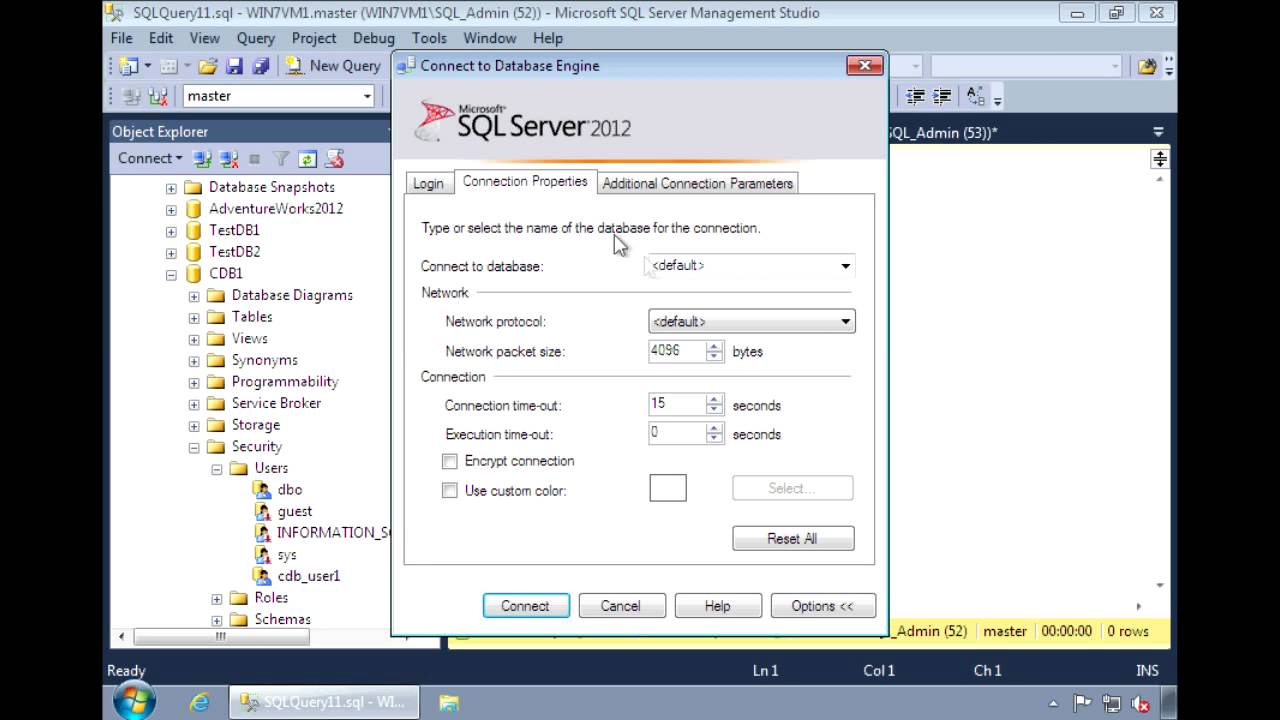Click Connect Object Explorer icon

click(203, 159)
